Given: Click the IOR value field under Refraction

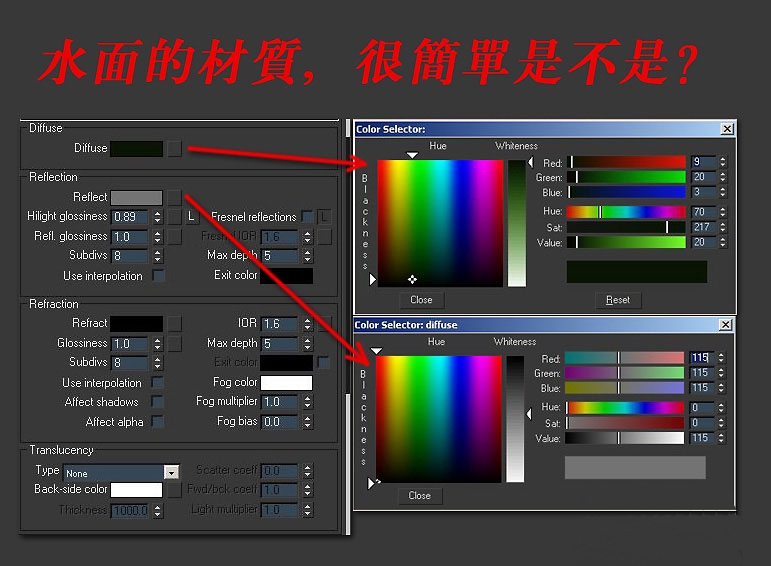Looking at the screenshot, I should pos(279,324).
